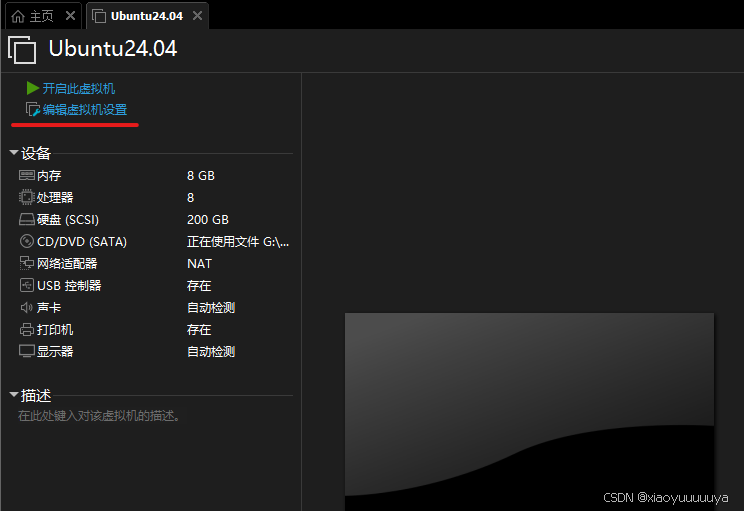Select the 处理器 device label
The image size is (744, 511).
click(55, 197)
